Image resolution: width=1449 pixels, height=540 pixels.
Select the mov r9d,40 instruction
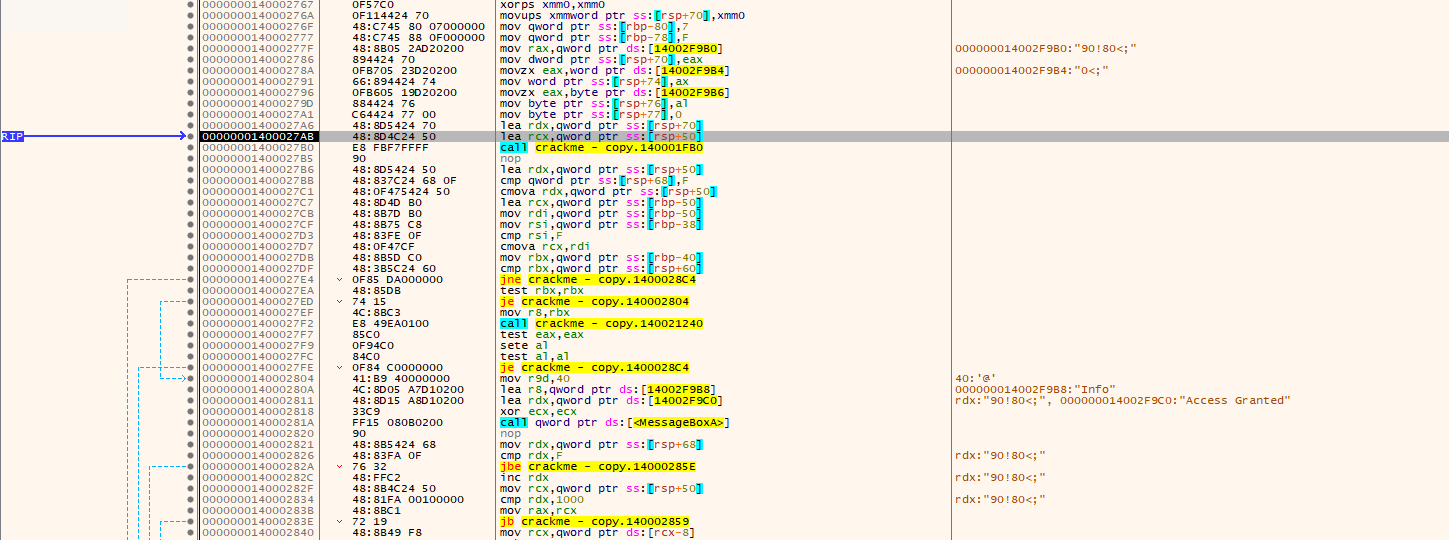coord(537,378)
